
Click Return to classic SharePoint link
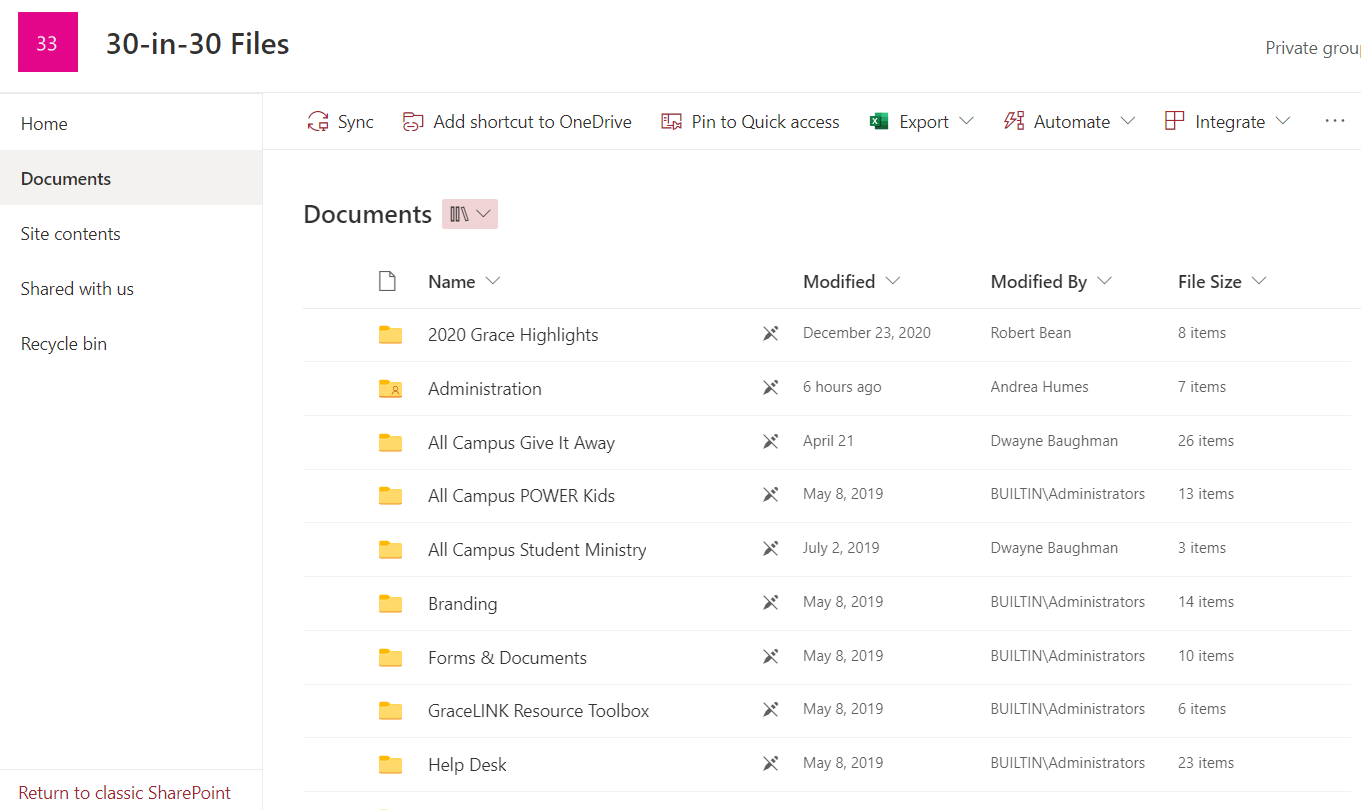pyautogui.click(x=125, y=793)
